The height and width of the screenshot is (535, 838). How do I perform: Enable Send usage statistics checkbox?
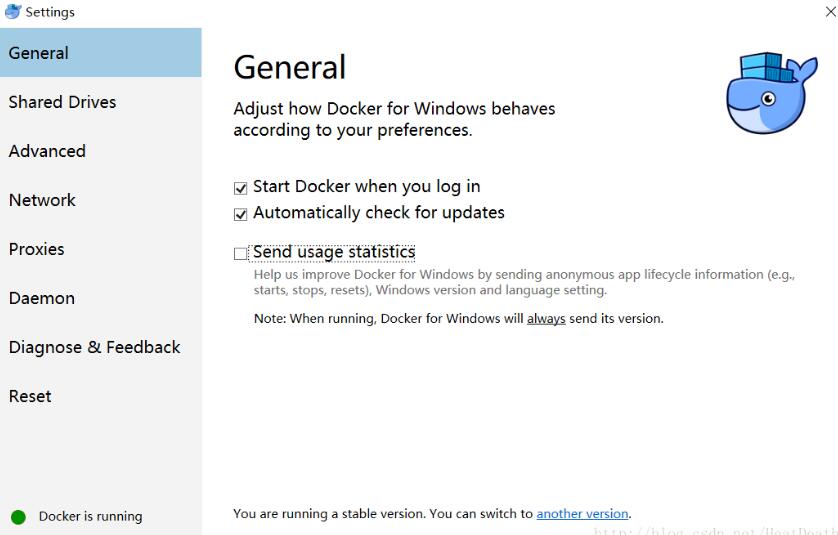coord(240,253)
